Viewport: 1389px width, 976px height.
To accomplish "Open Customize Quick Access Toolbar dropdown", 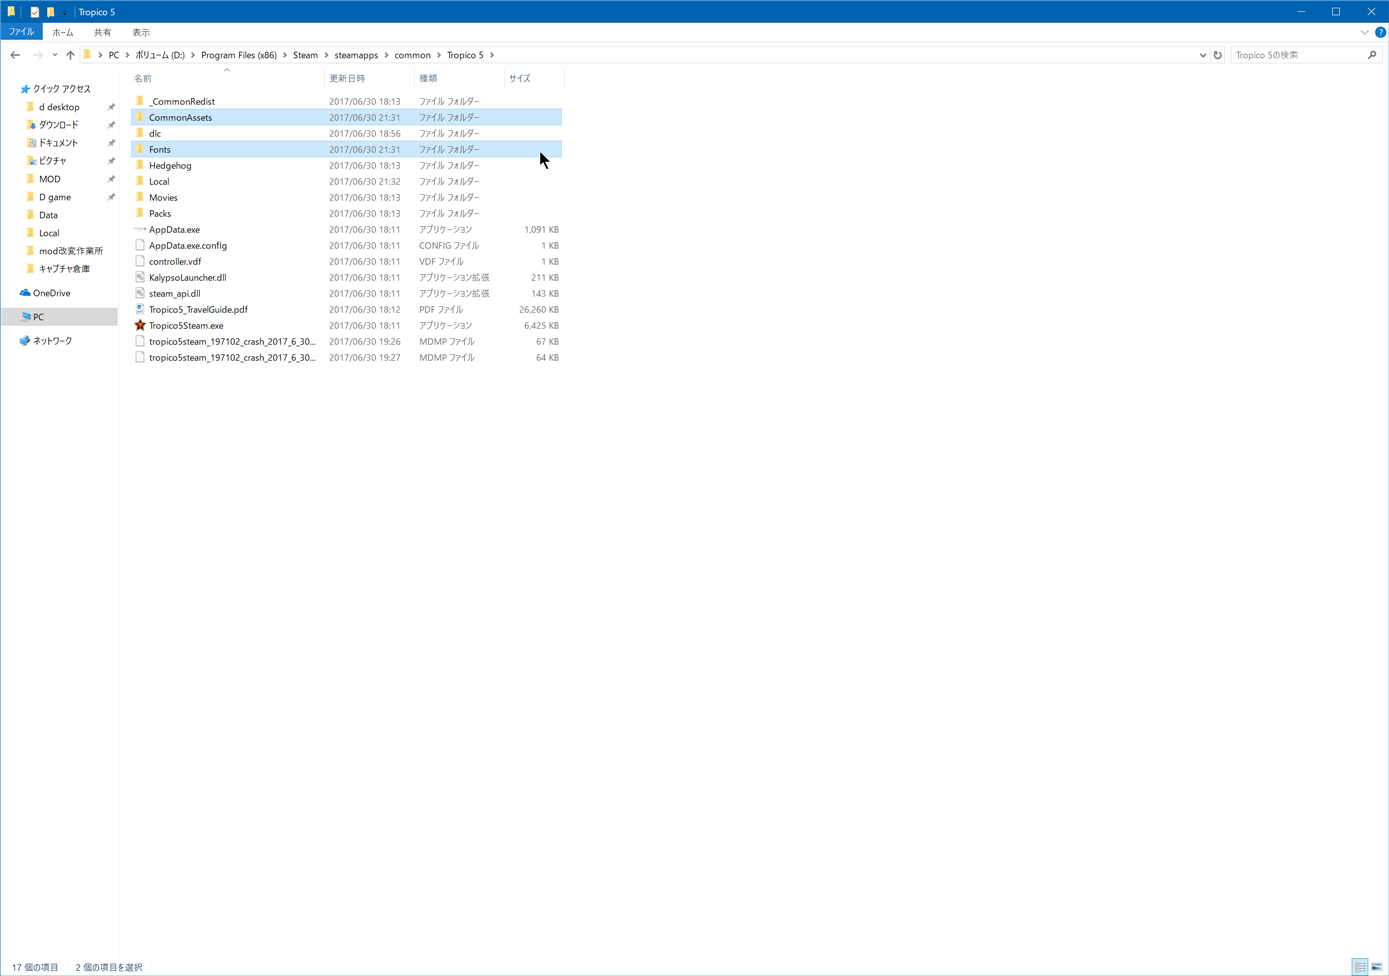I will click(x=64, y=12).
